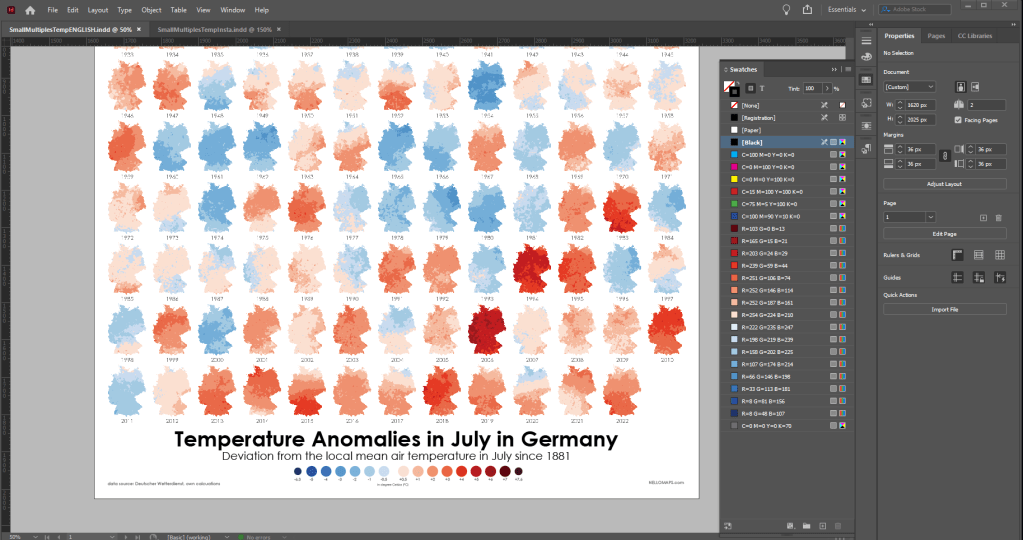Toggle the fill and stroke proxy in Swatches
Screen dimensions: 1023x540
click(731, 88)
